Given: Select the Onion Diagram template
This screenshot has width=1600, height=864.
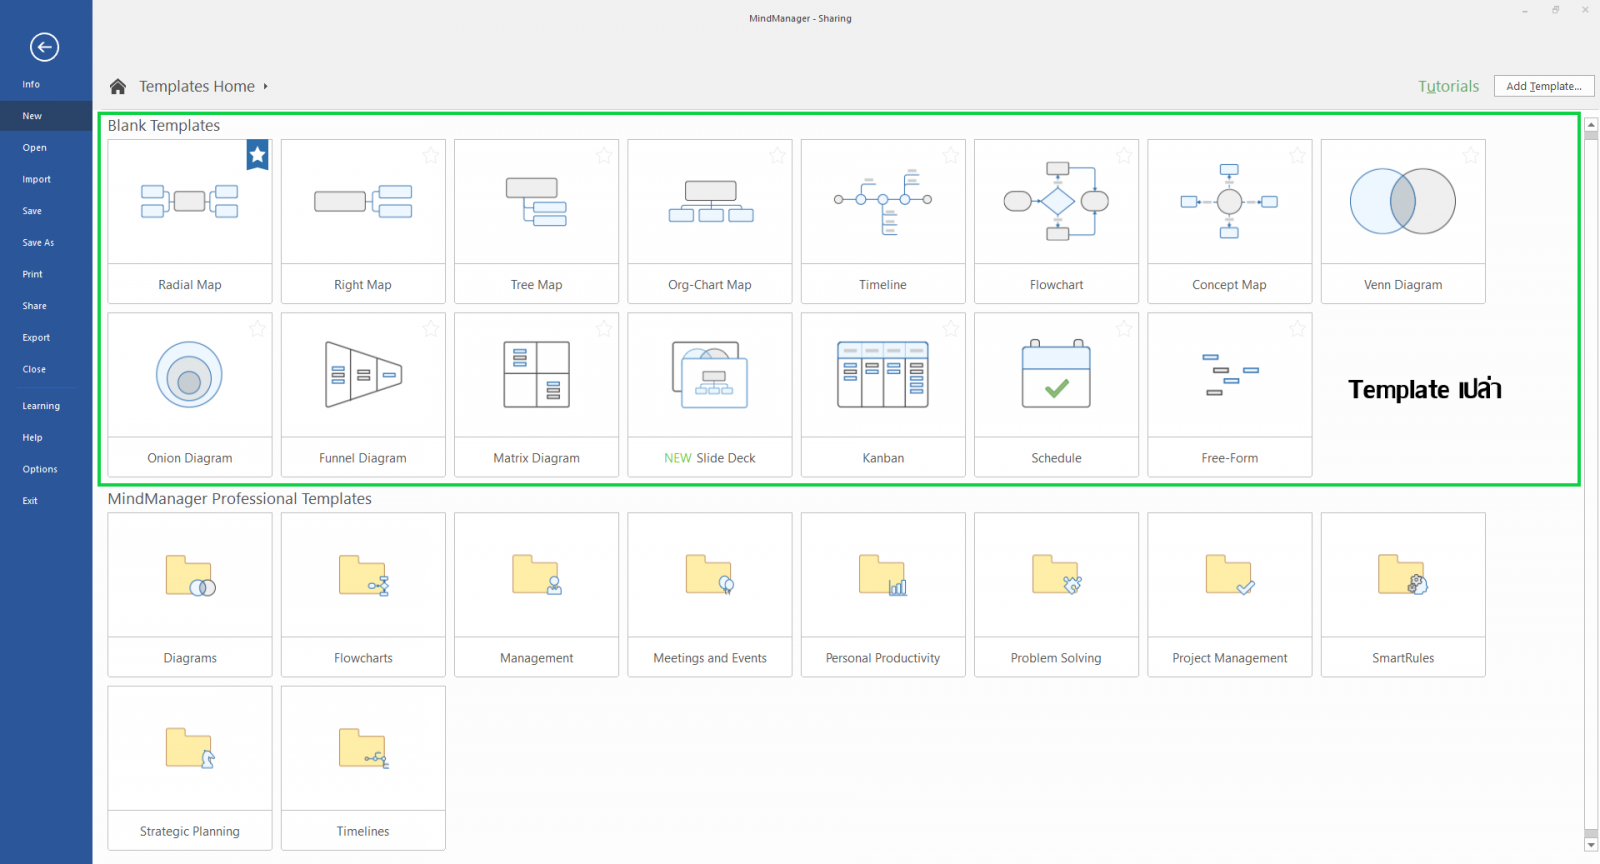Looking at the screenshot, I should point(190,395).
